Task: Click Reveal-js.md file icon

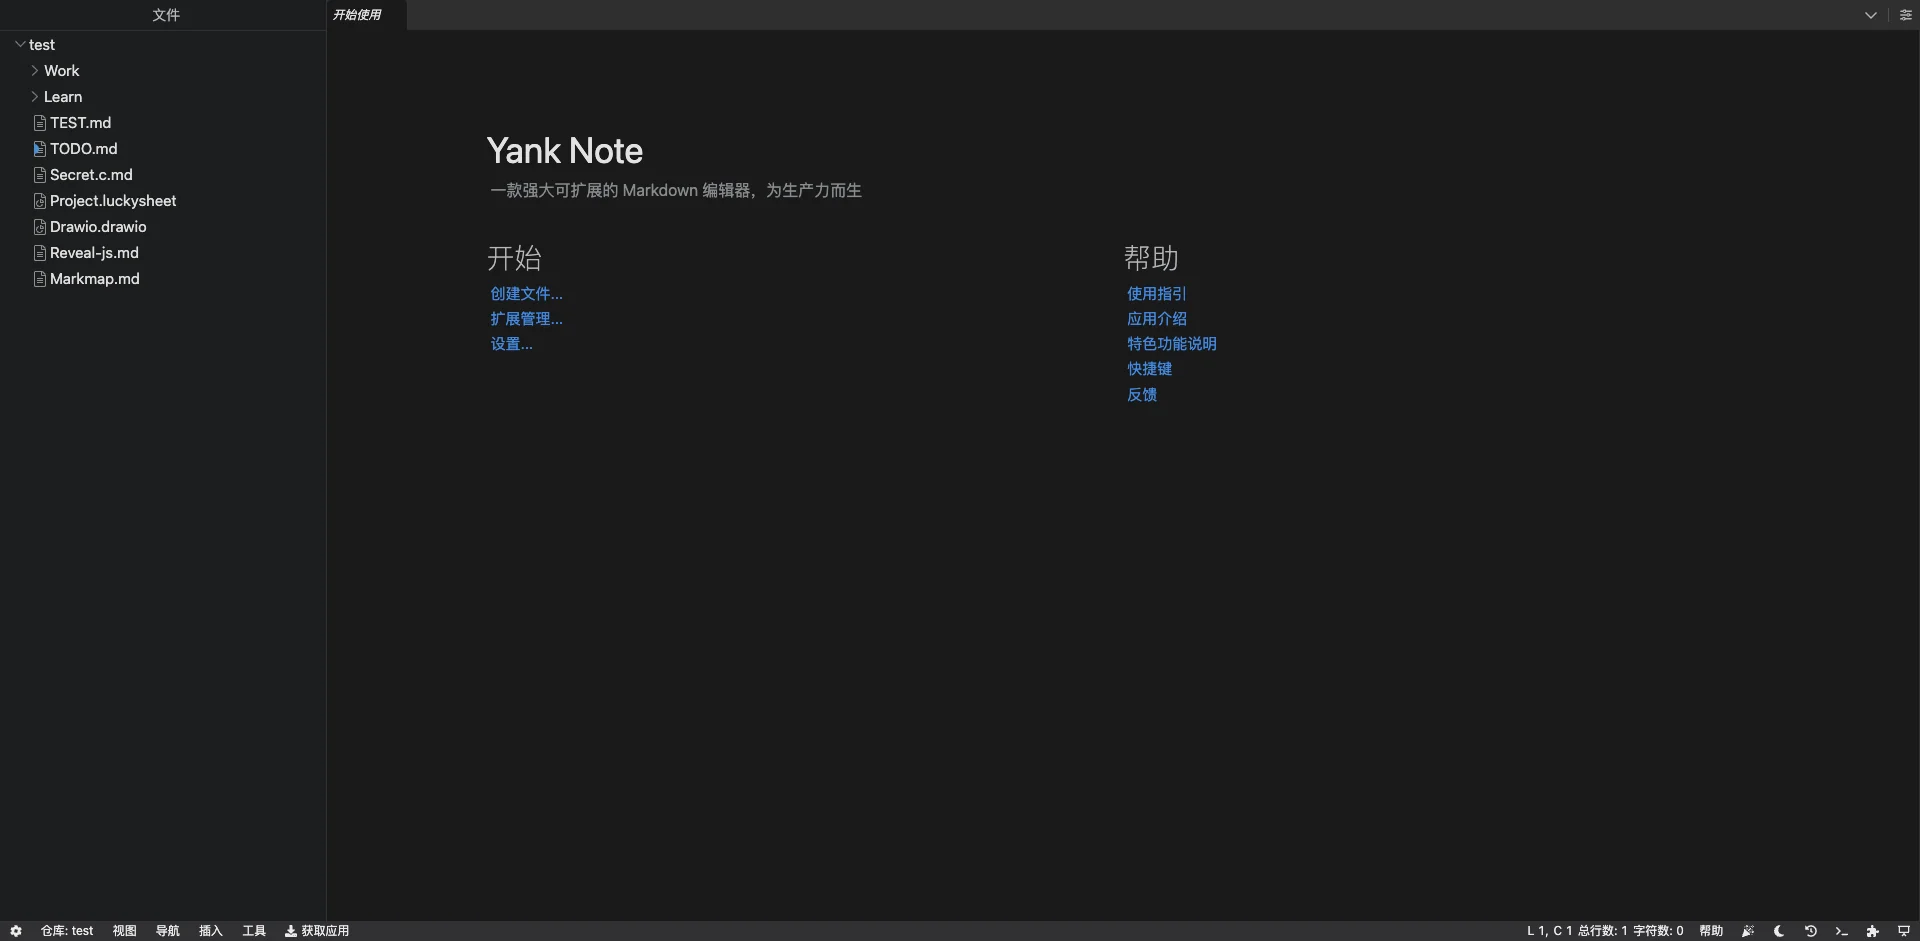Action: (x=40, y=253)
